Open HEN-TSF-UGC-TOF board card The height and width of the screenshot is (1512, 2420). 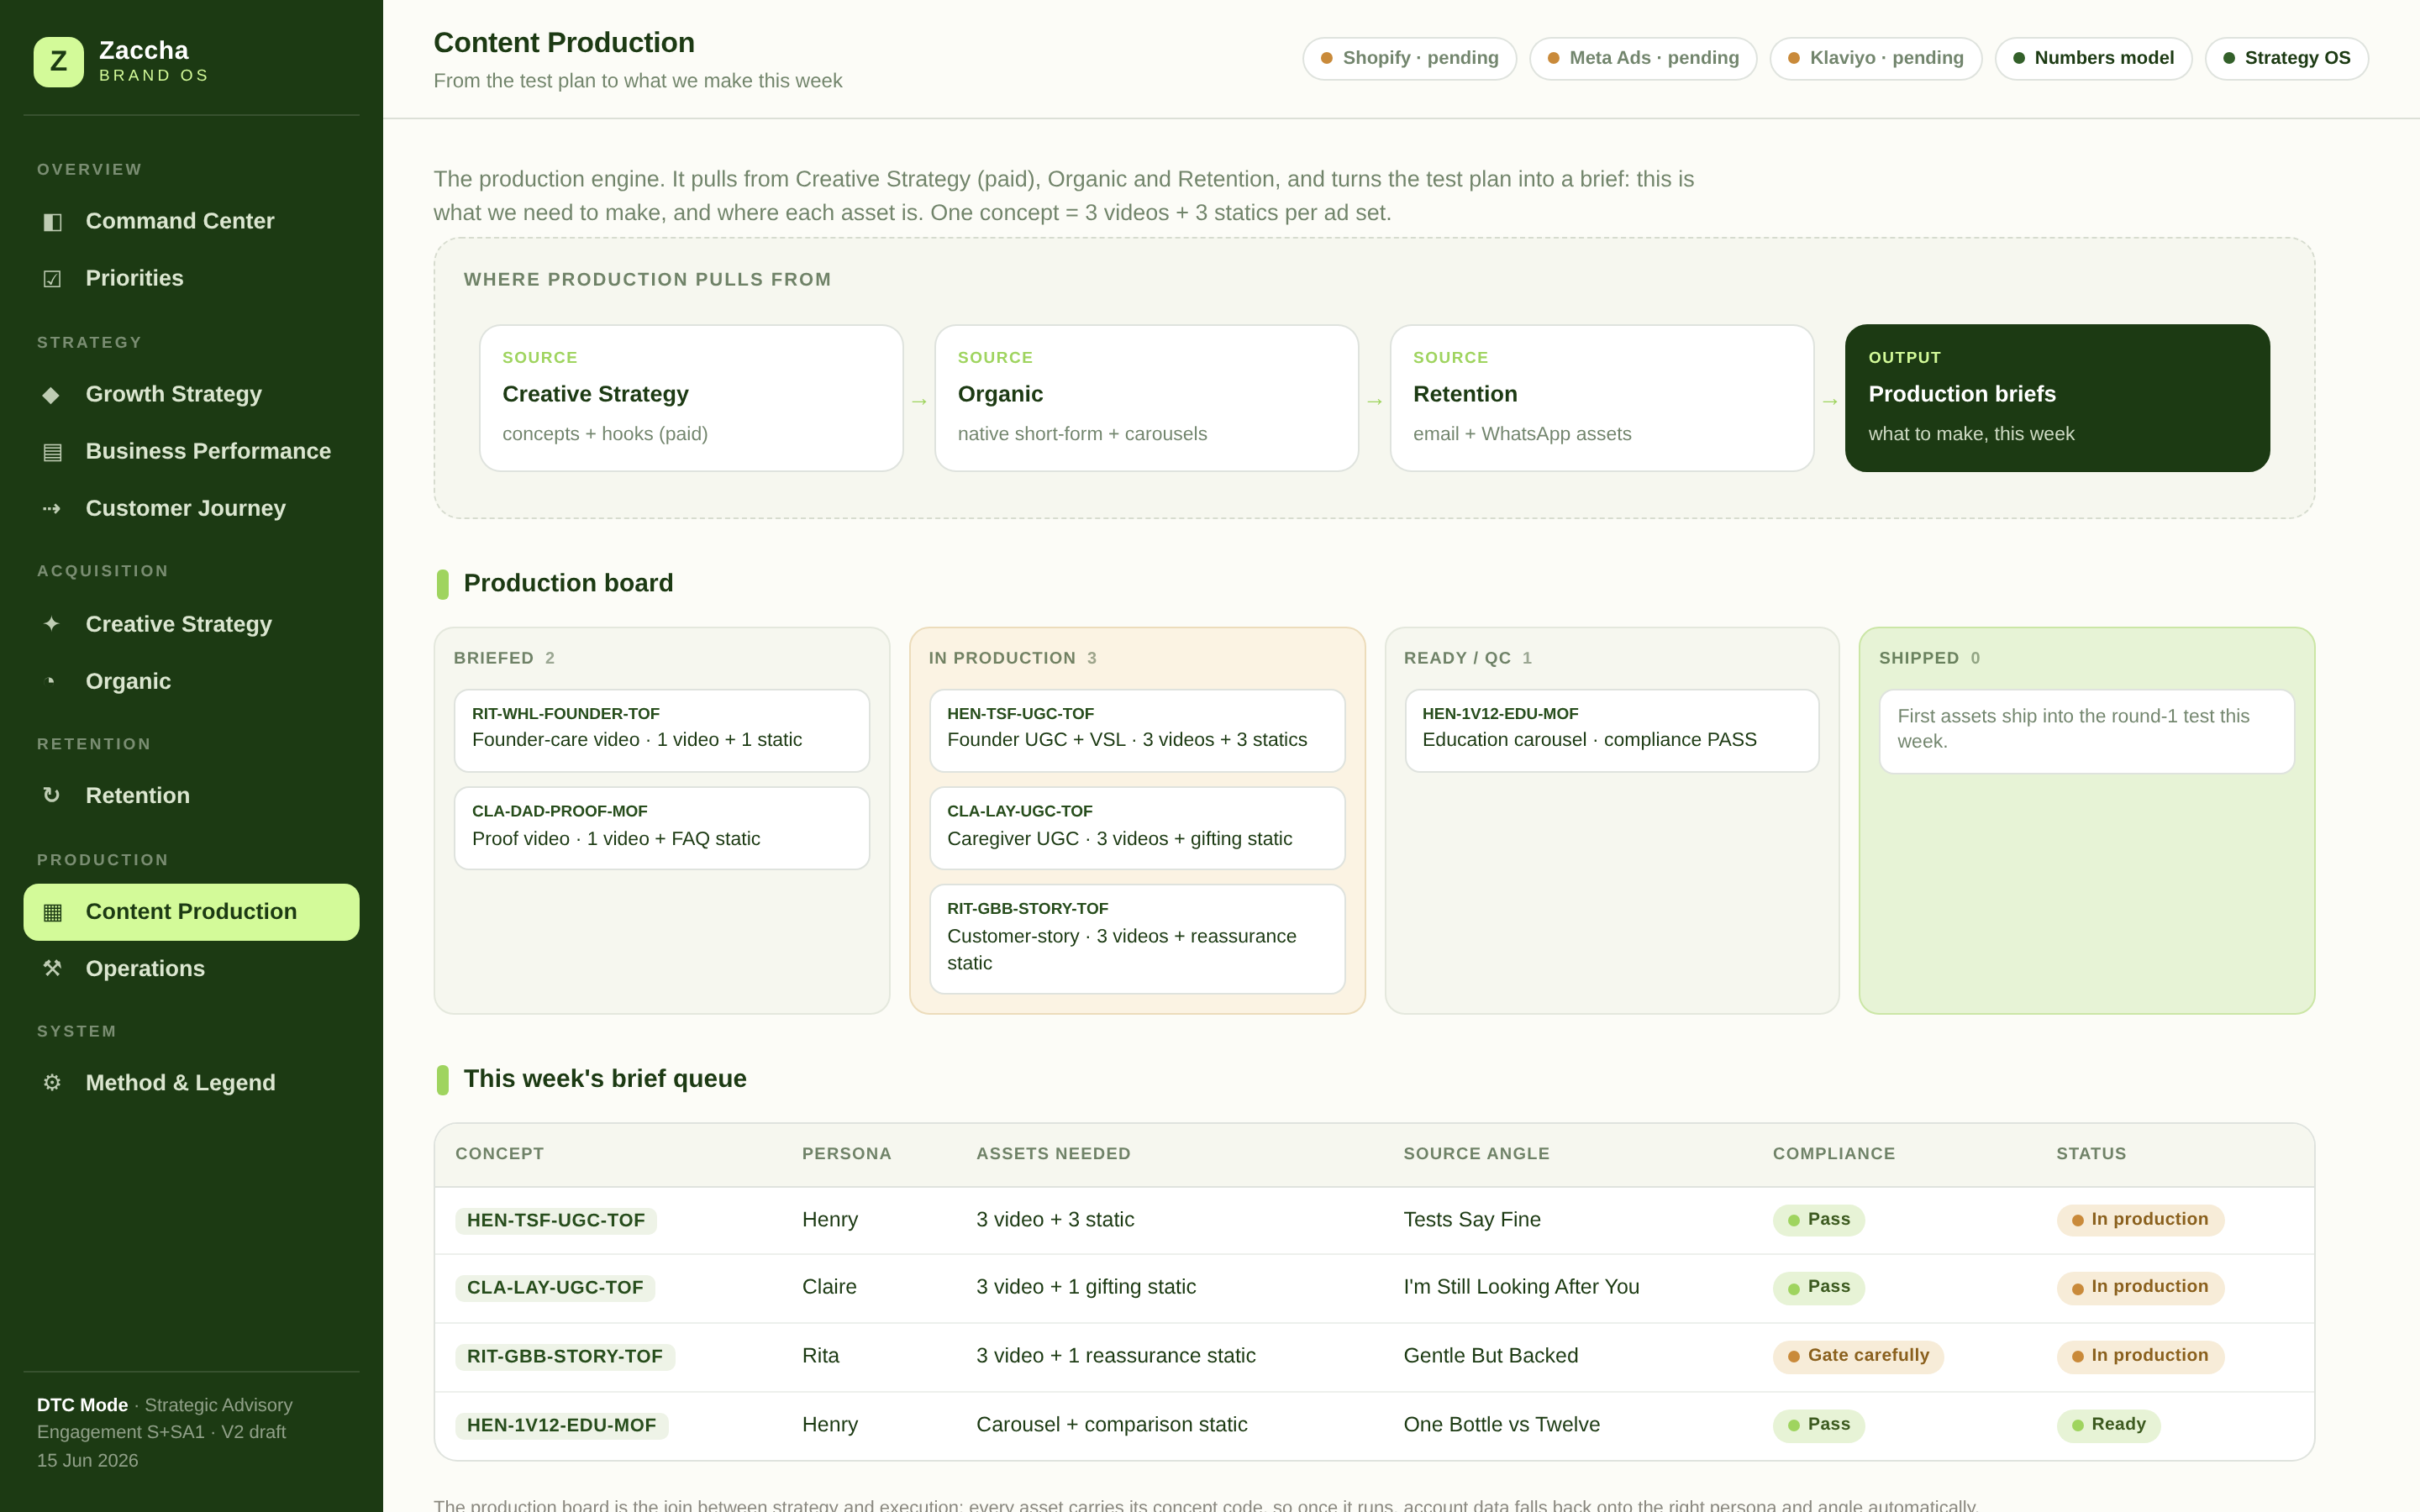1137,730
